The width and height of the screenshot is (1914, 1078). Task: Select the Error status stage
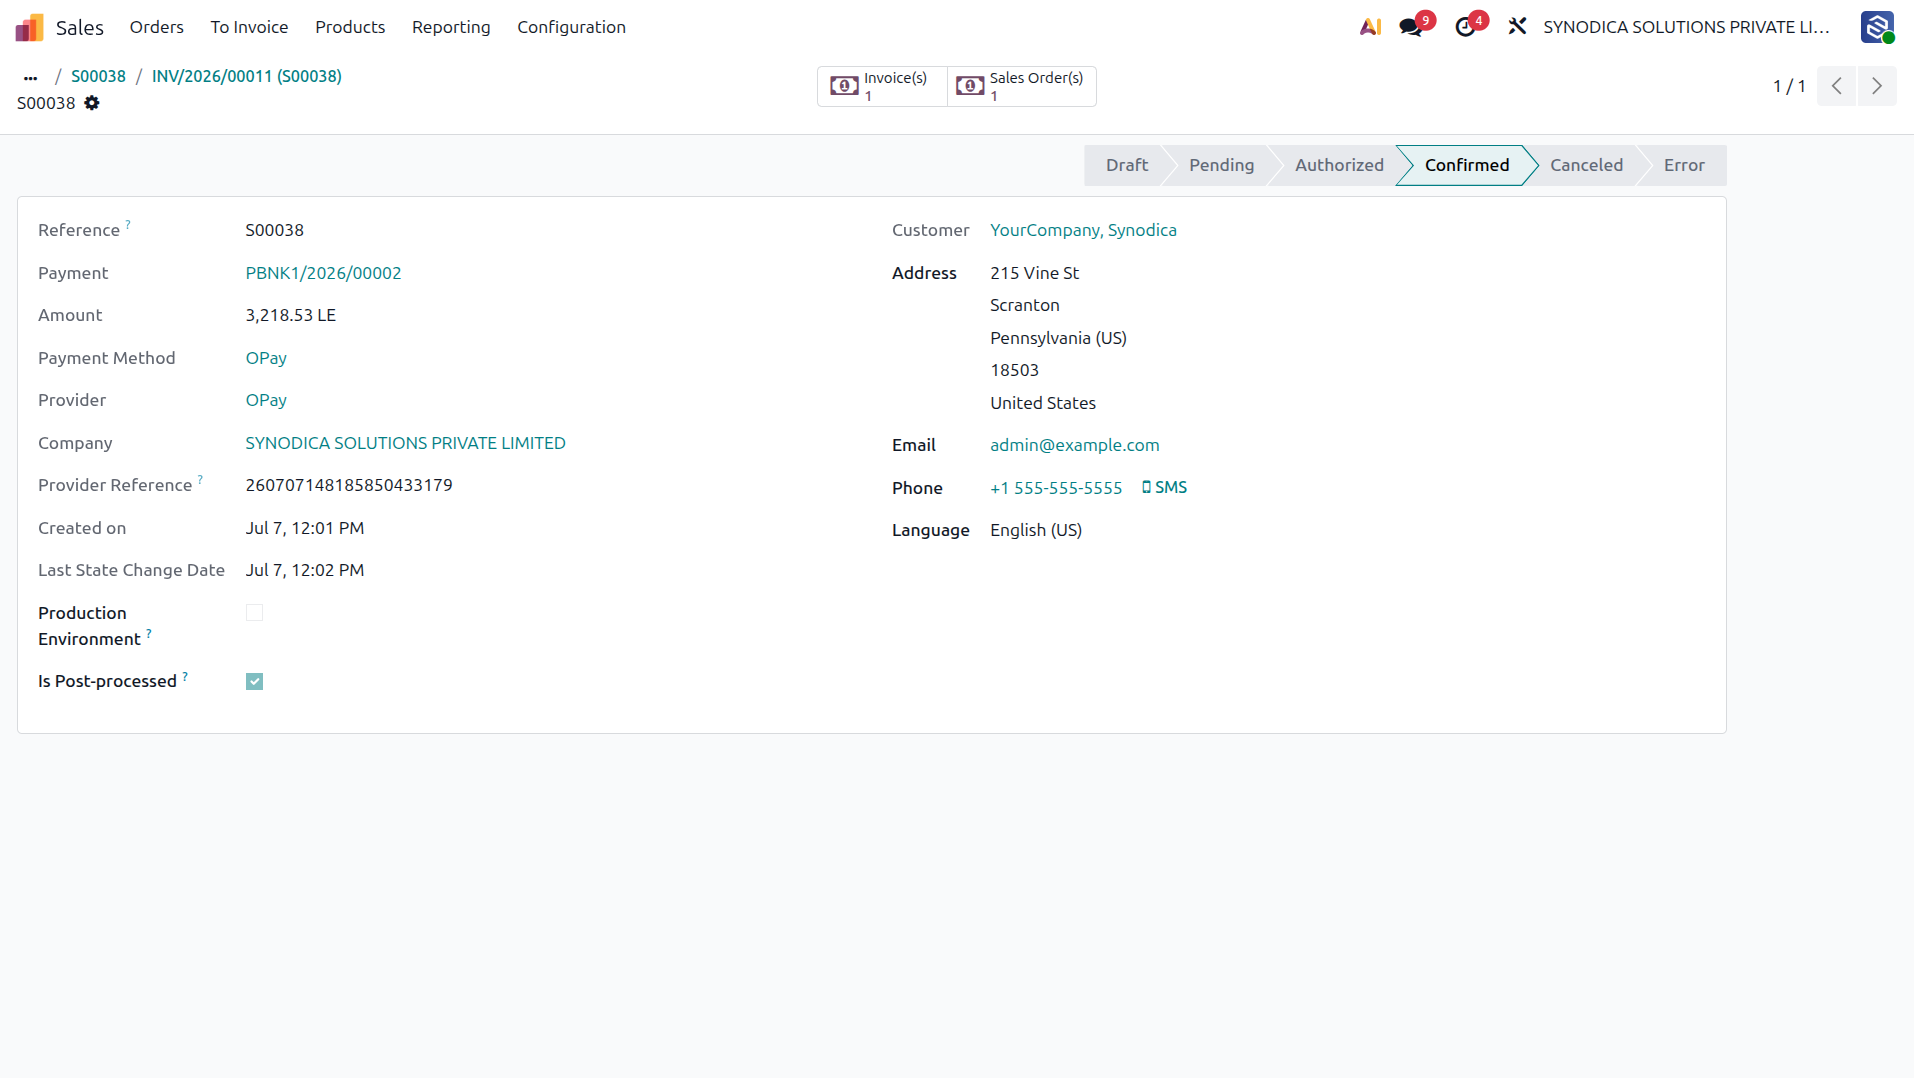[x=1684, y=165]
